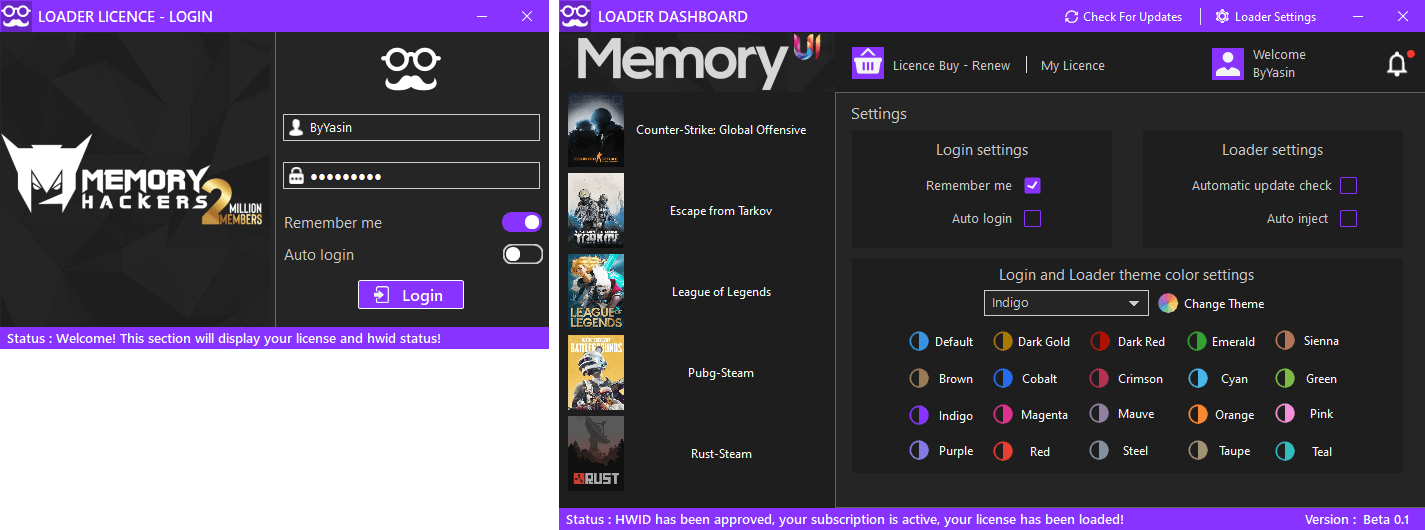Select Pubg-Steam game cover

[x=596, y=373]
